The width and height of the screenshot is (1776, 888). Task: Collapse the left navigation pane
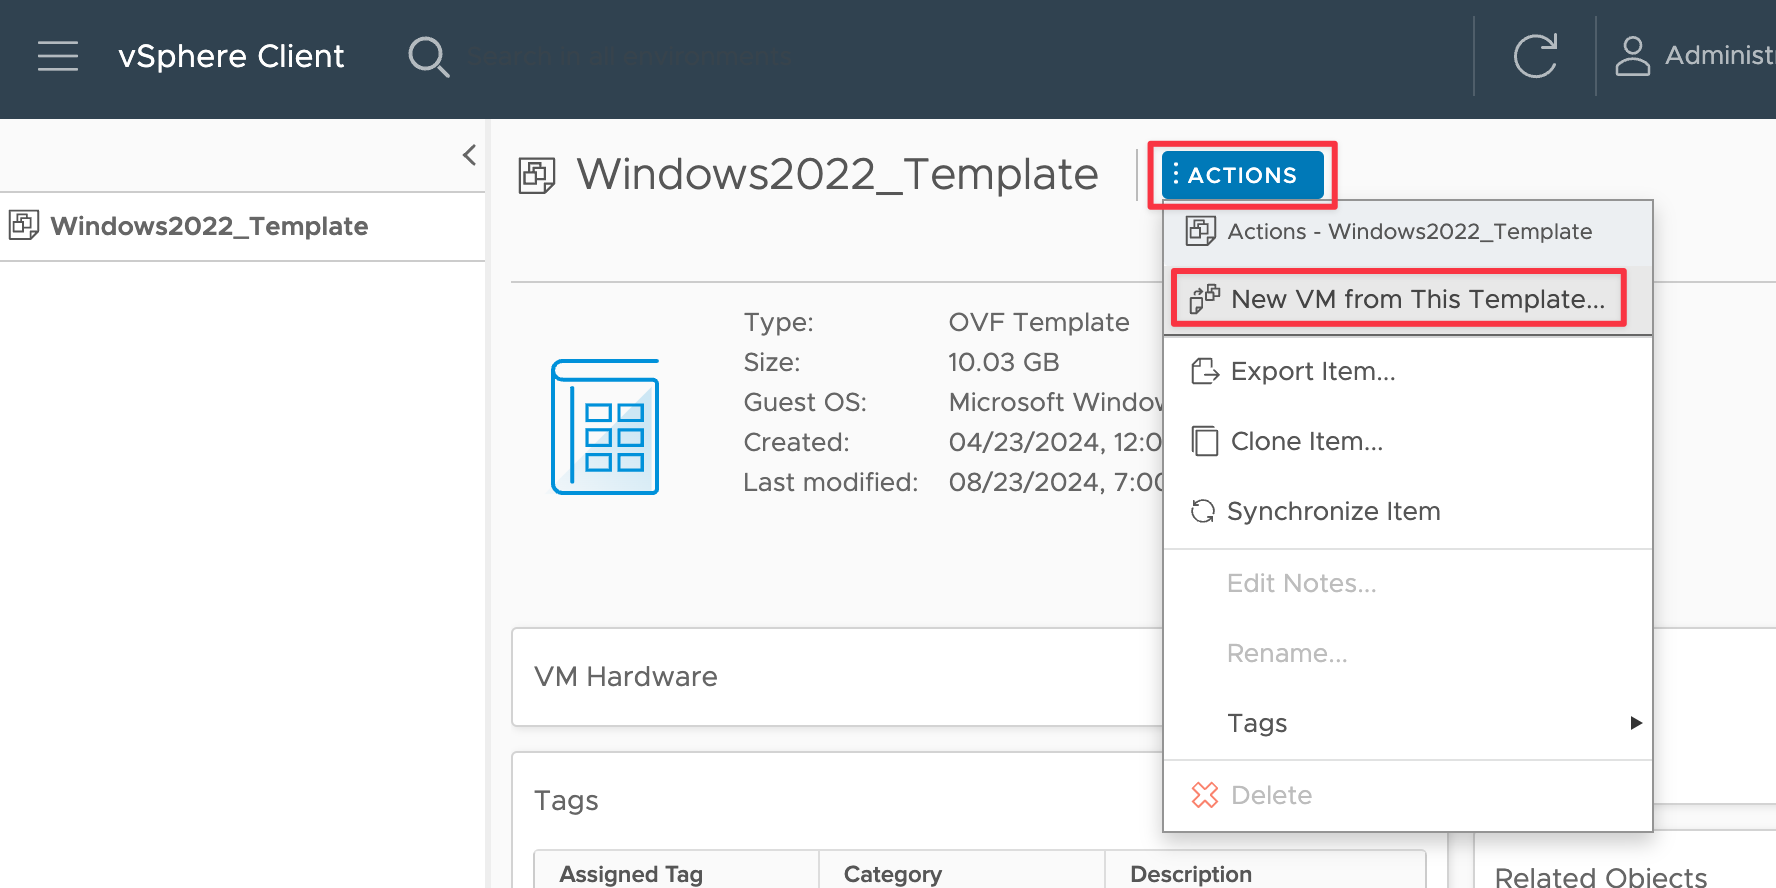pos(469,155)
